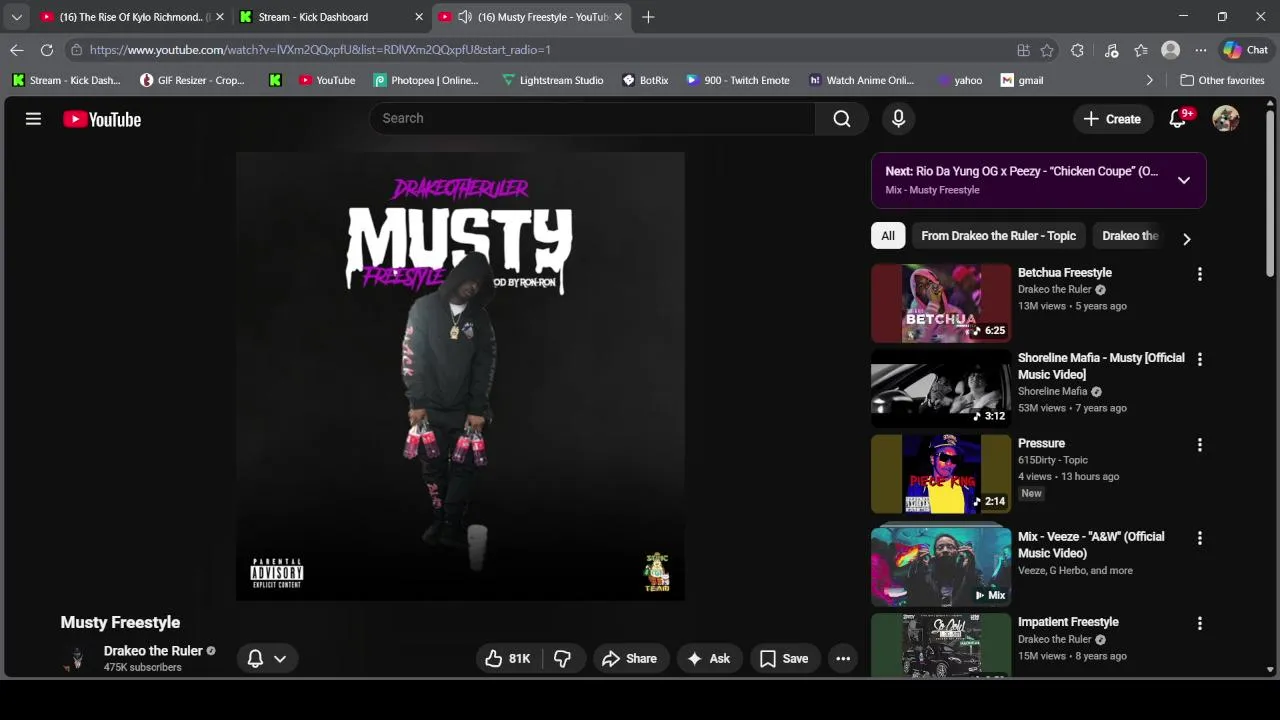Open options menu for Impatient Freestyle
This screenshot has width=1280, height=720.
tap(1200, 623)
